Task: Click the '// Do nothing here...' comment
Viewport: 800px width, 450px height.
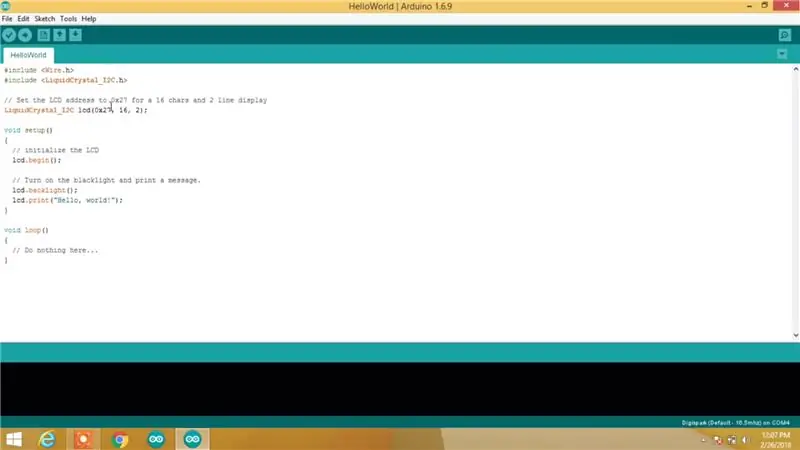Action: (x=55, y=251)
